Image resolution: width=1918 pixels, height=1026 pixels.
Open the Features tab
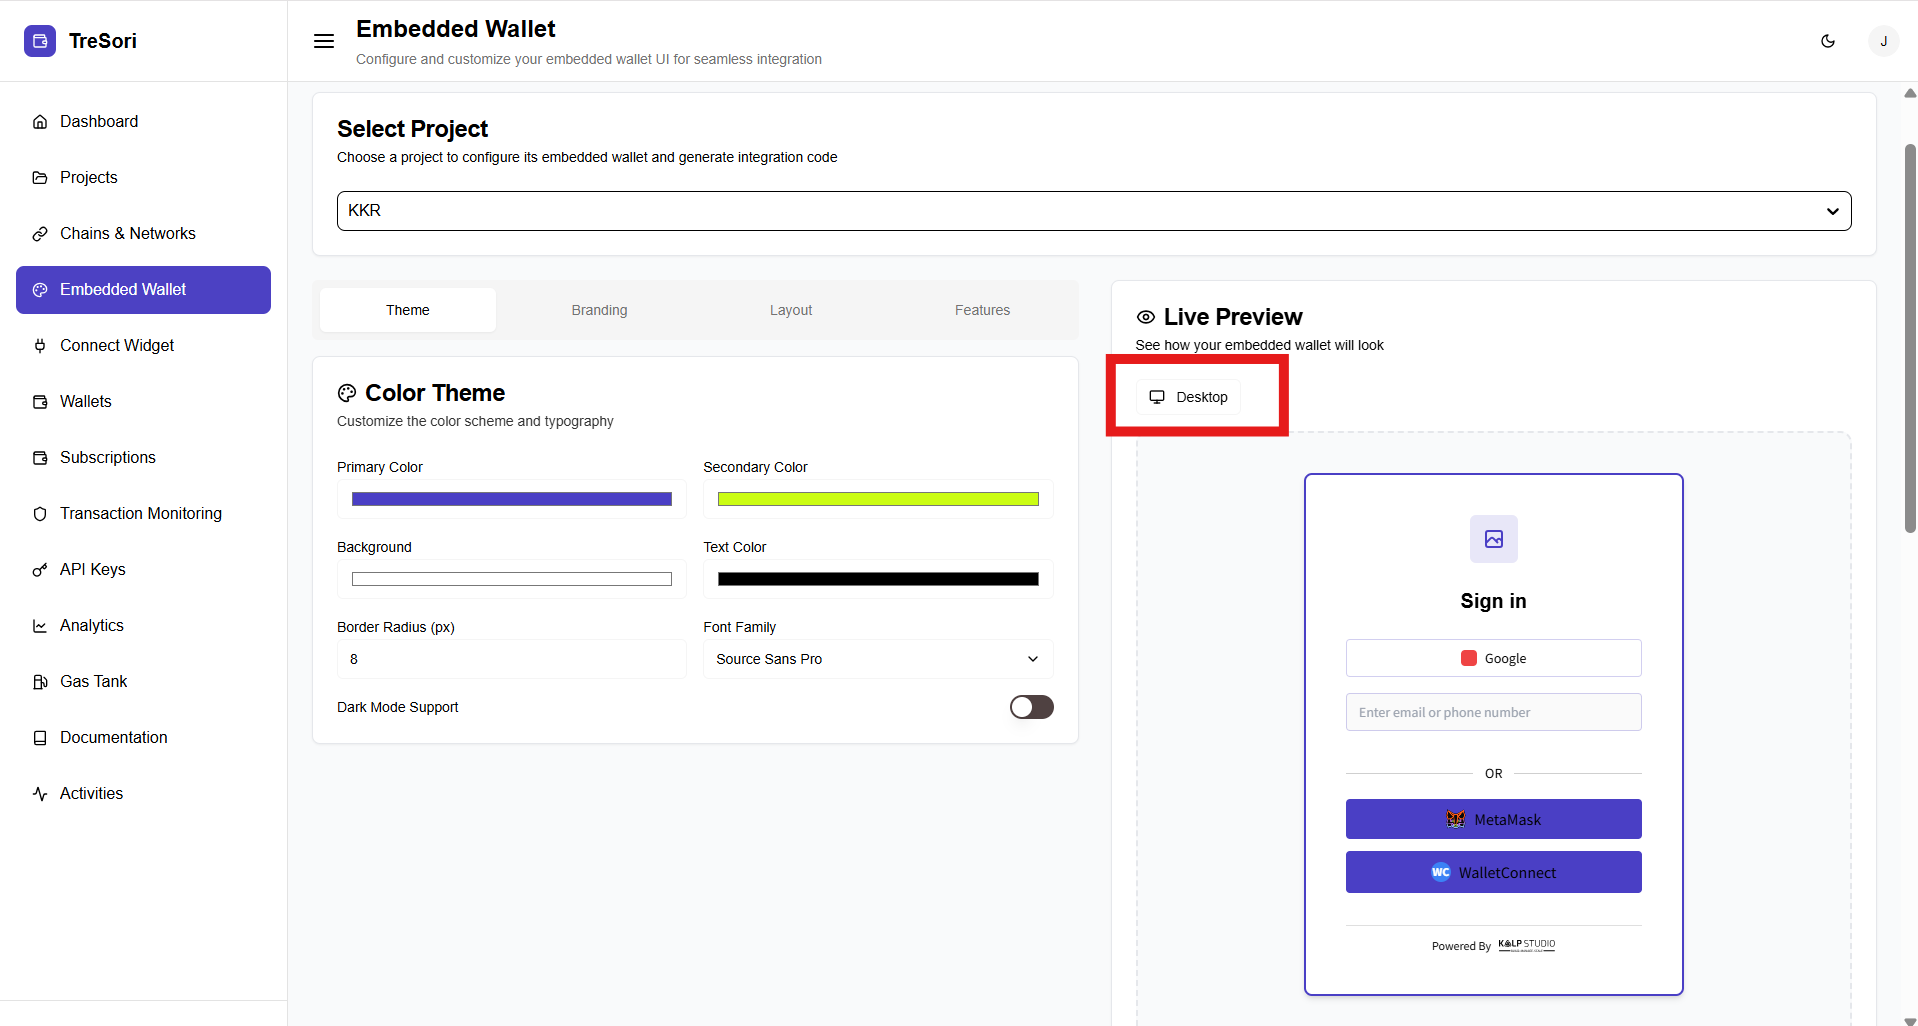point(982,310)
